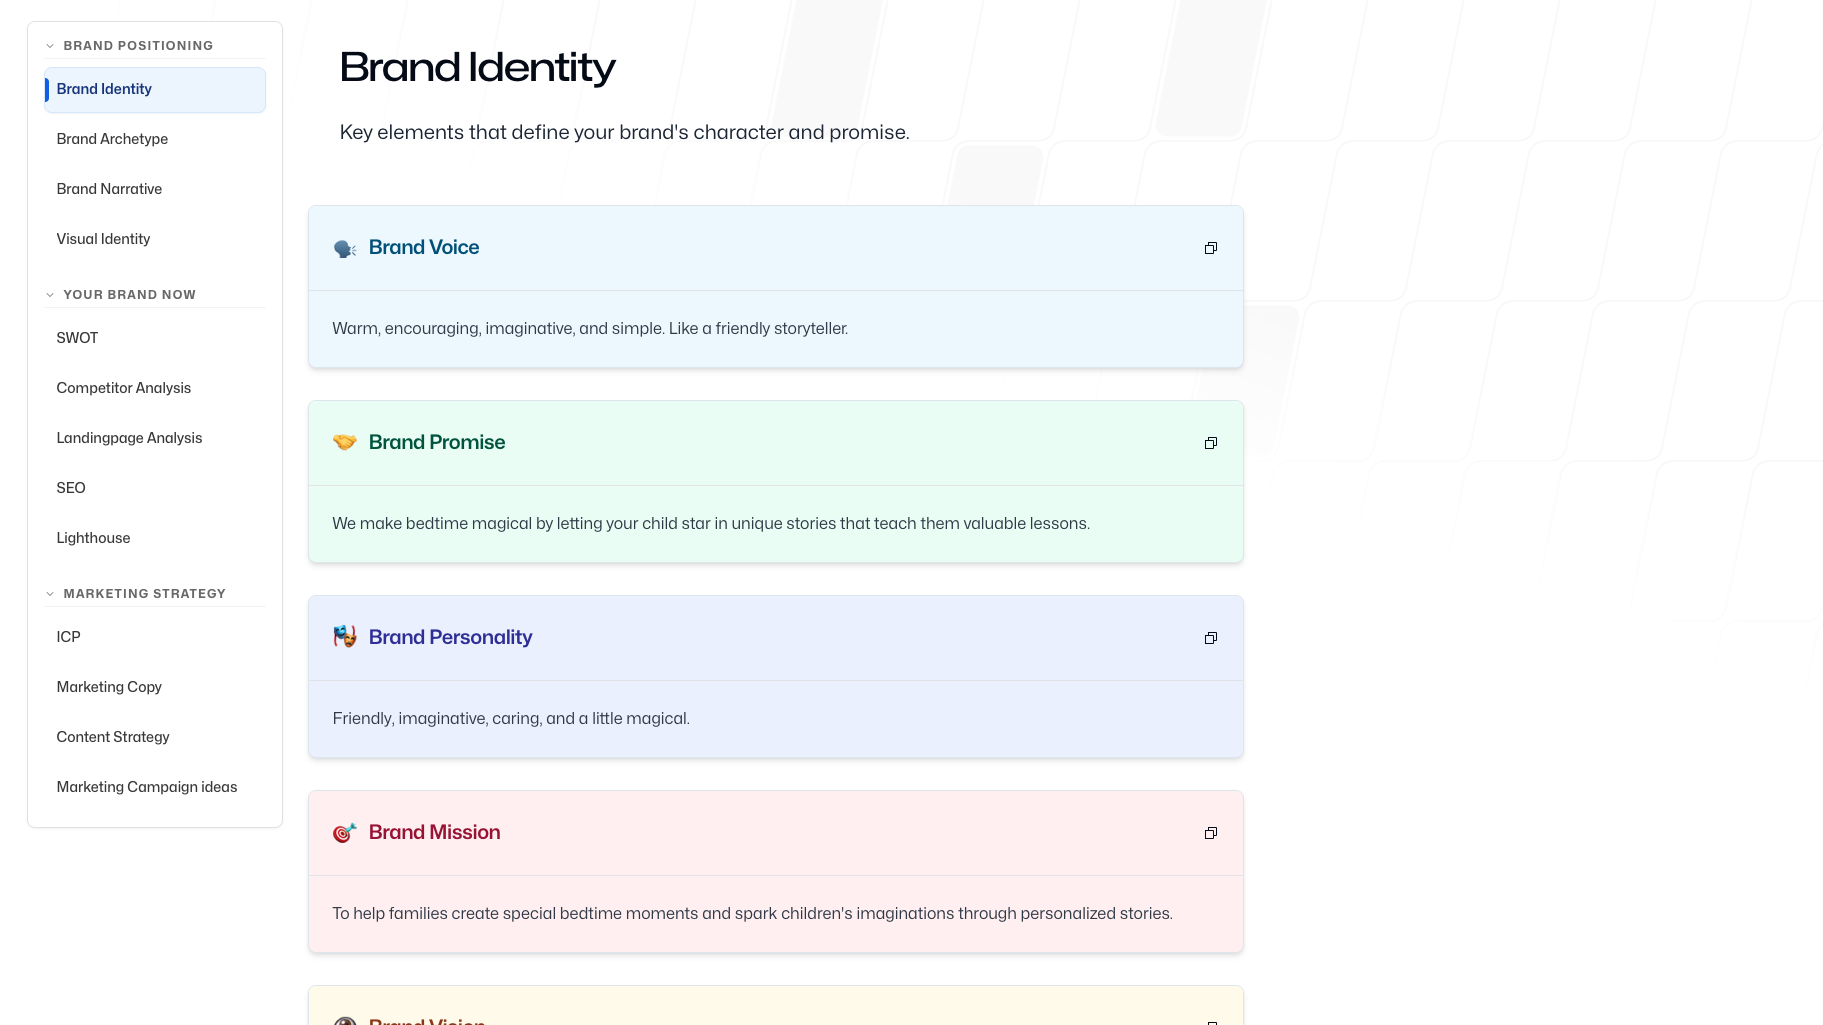Image resolution: width=1823 pixels, height=1025 pixels.
Task: Click the handshake icon beside Brand Promise
Action: pos(344,442)
